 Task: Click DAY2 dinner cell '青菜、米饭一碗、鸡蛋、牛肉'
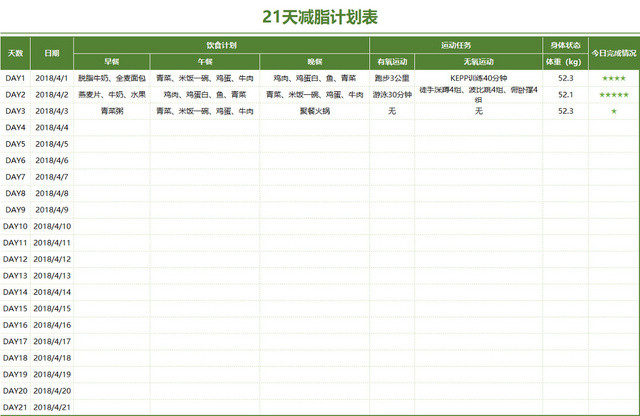(x=315, y=94)
